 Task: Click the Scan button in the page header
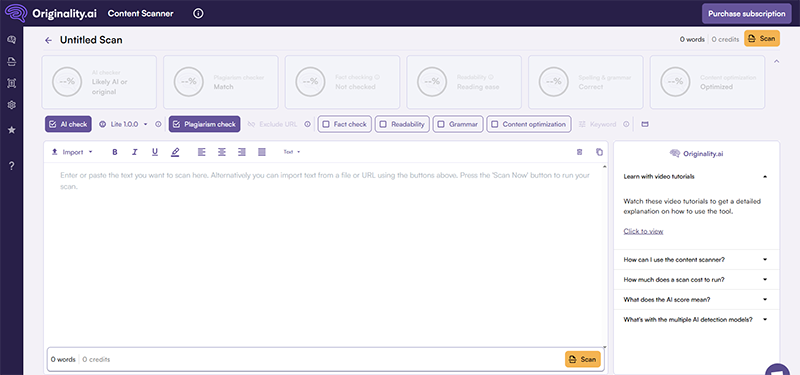tap(762, 39)
